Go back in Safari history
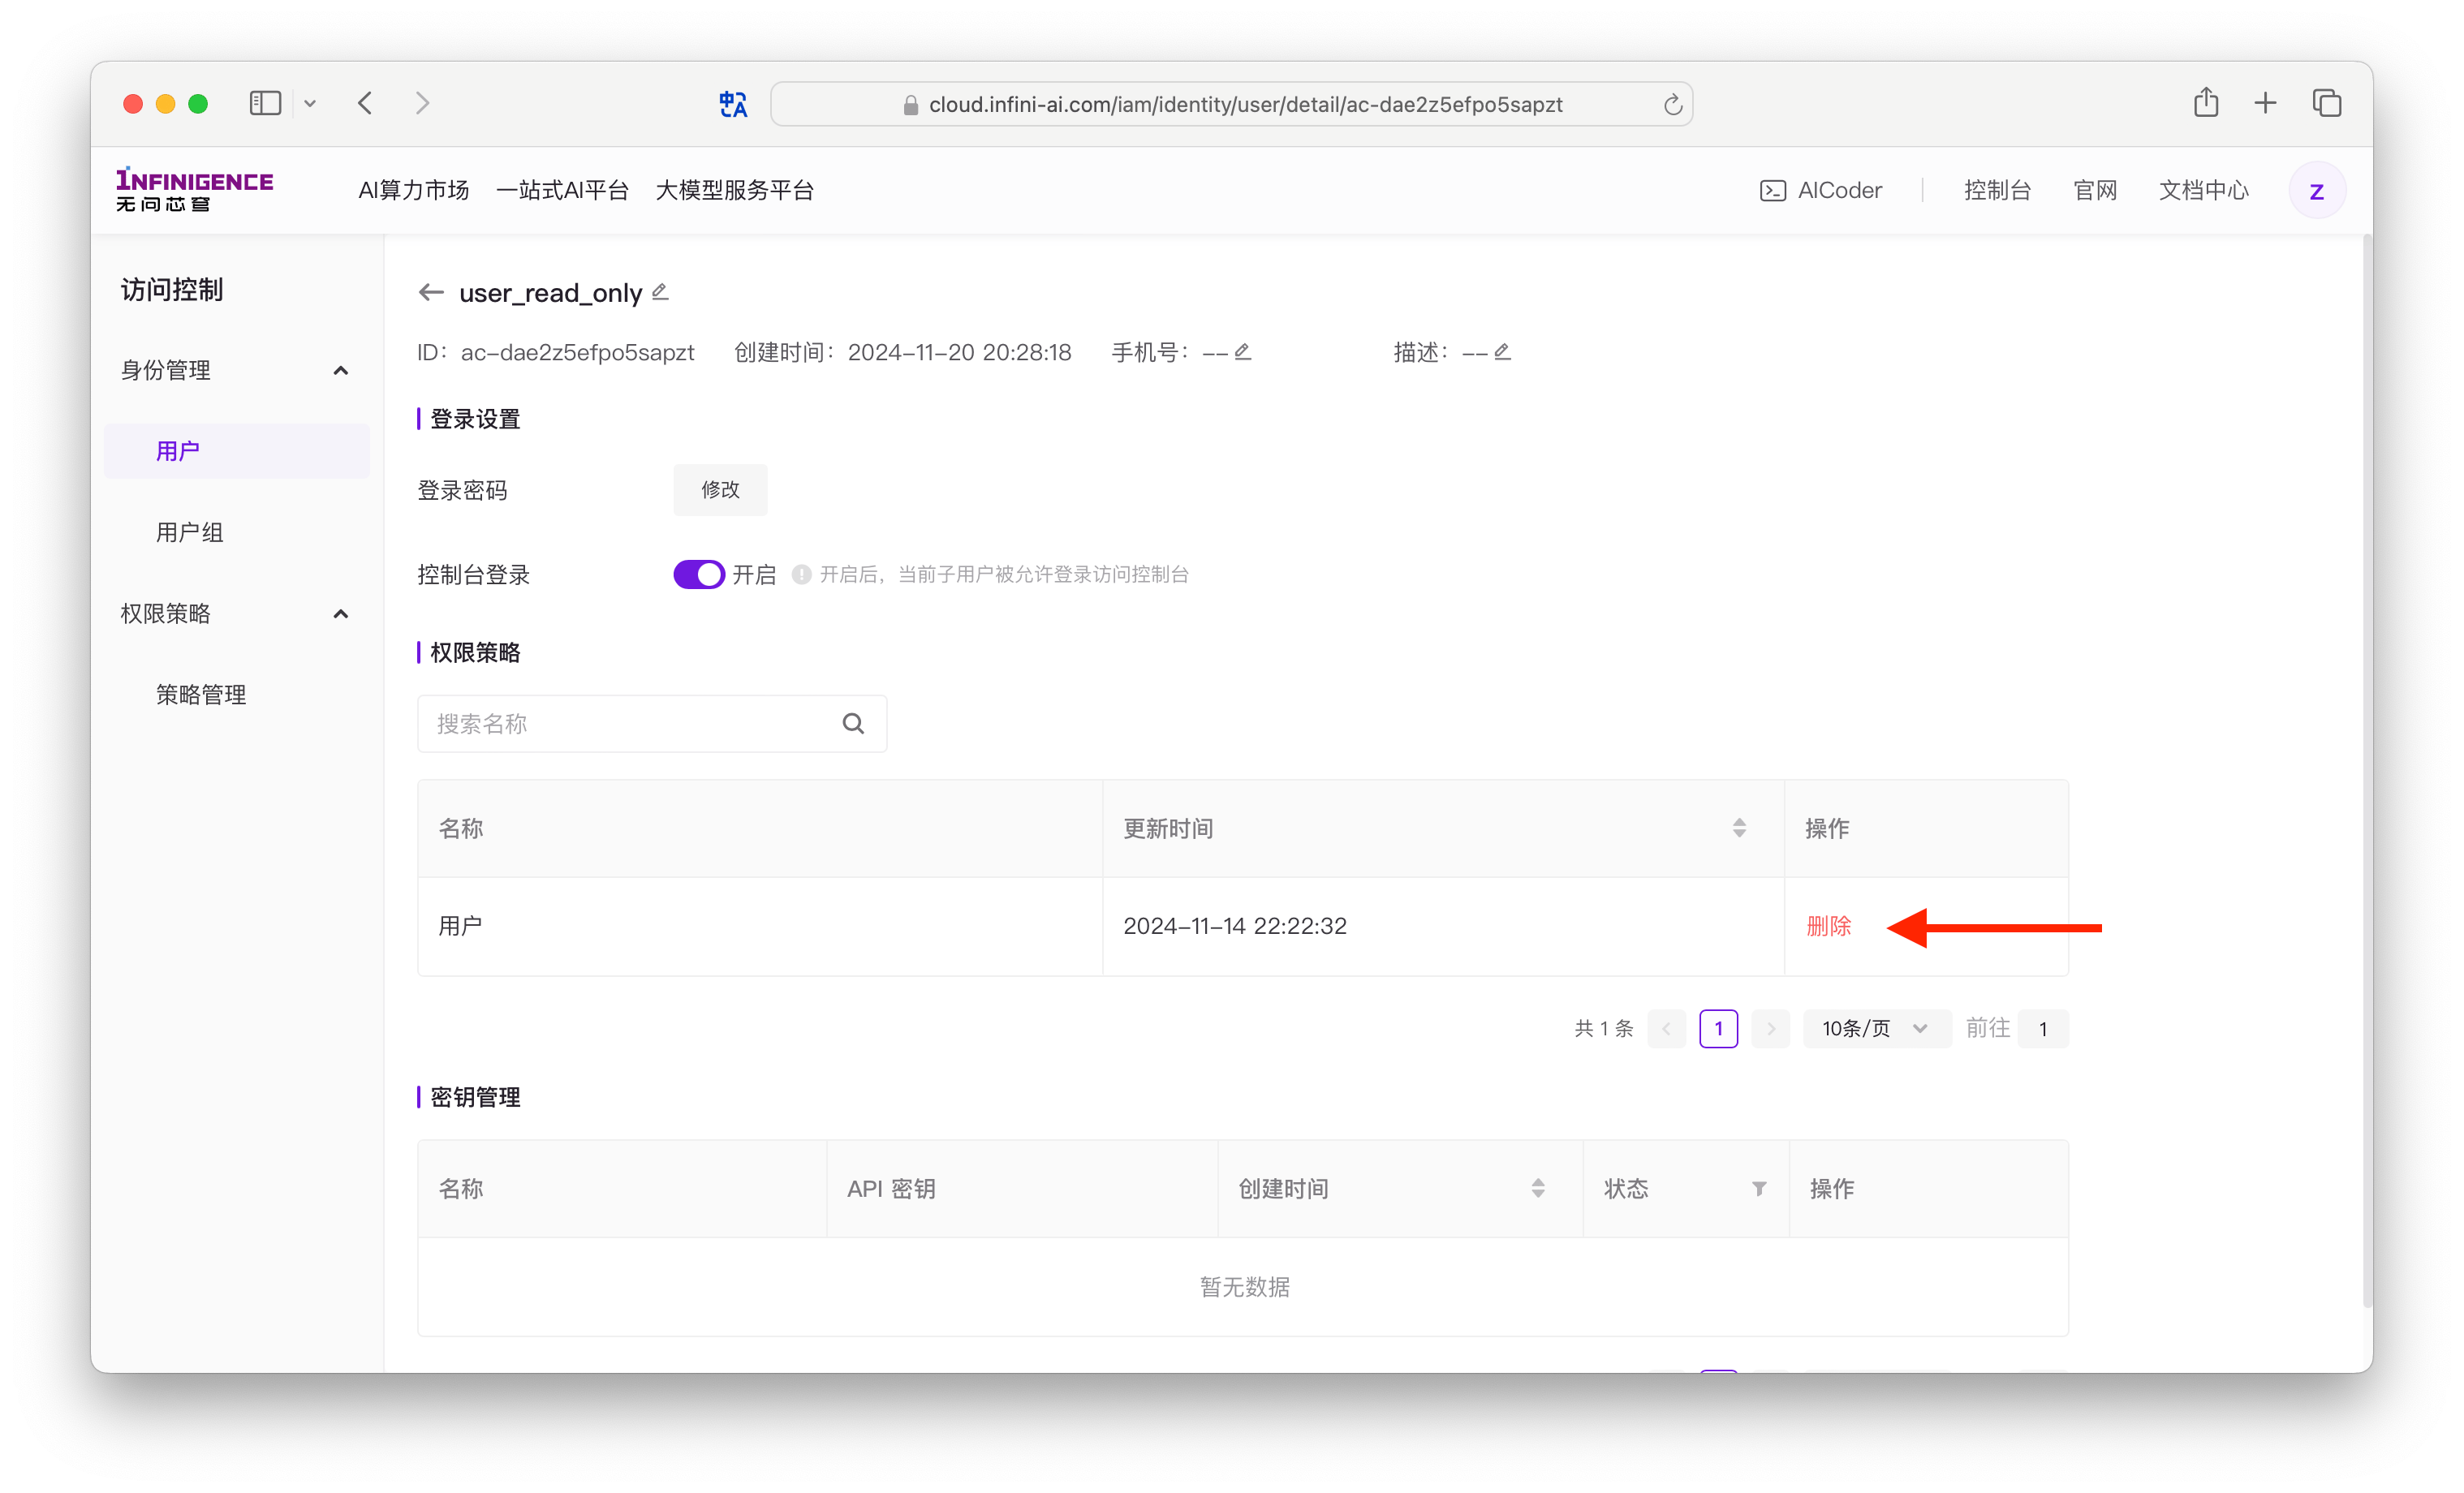 point(365,102)
